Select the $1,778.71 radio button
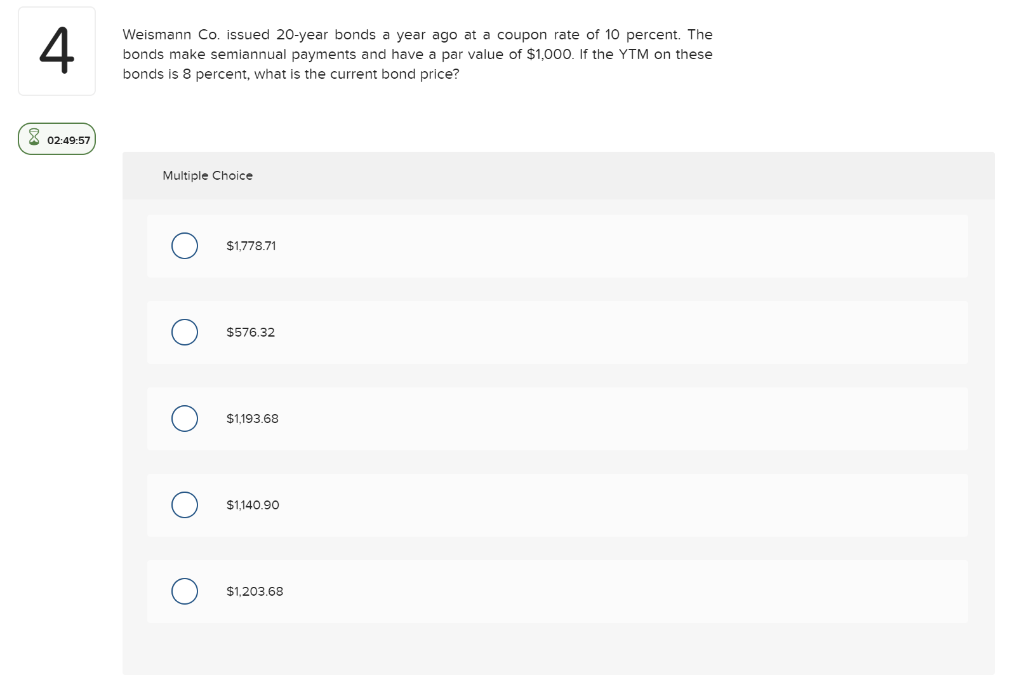This screenshot has width=1024, height=684. coord(183,246)
